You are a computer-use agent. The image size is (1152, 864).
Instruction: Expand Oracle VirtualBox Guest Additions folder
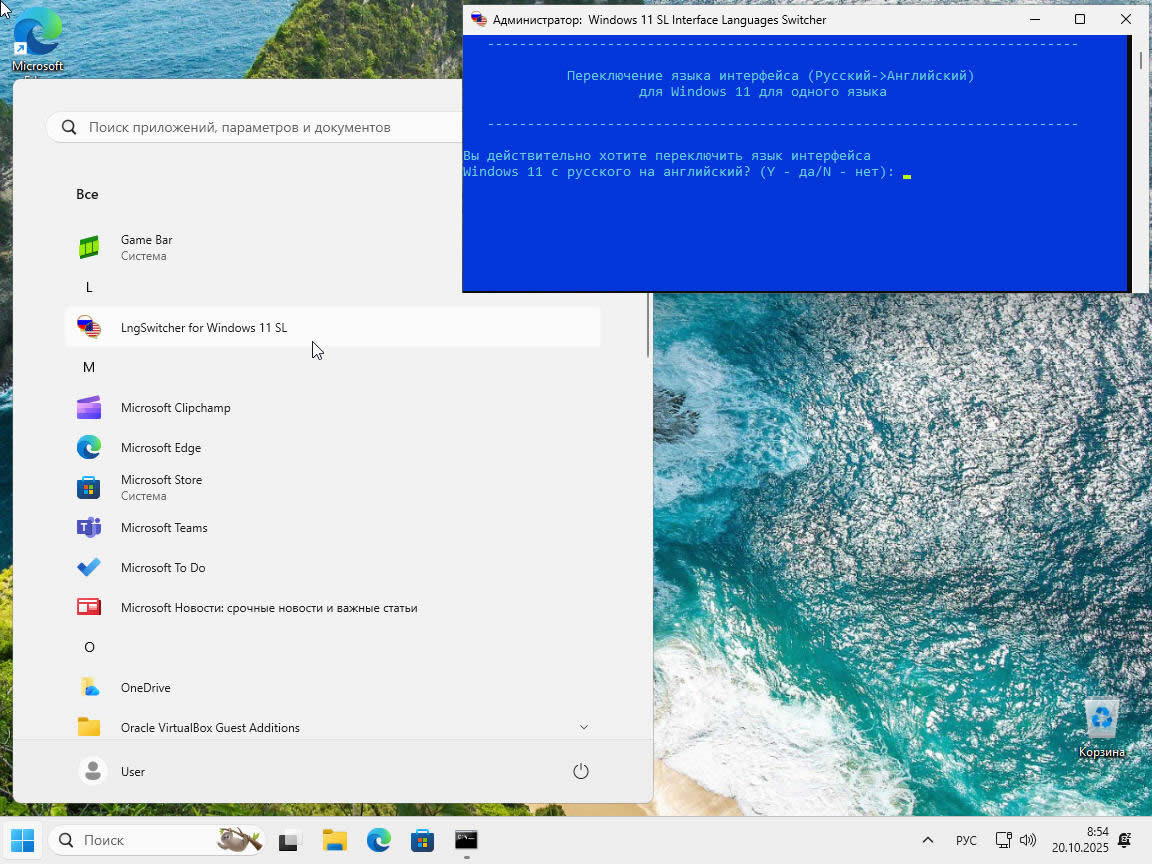click(583, 727)
